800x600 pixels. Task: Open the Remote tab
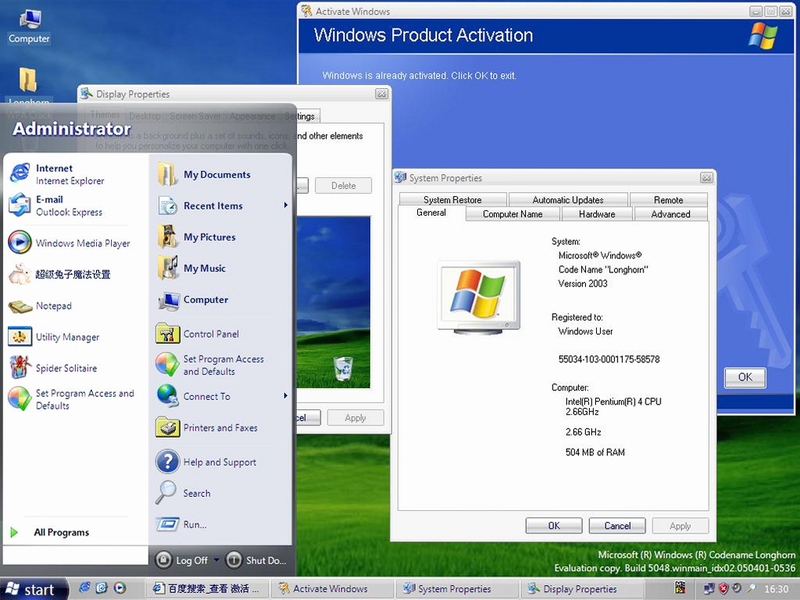[668, 199]
